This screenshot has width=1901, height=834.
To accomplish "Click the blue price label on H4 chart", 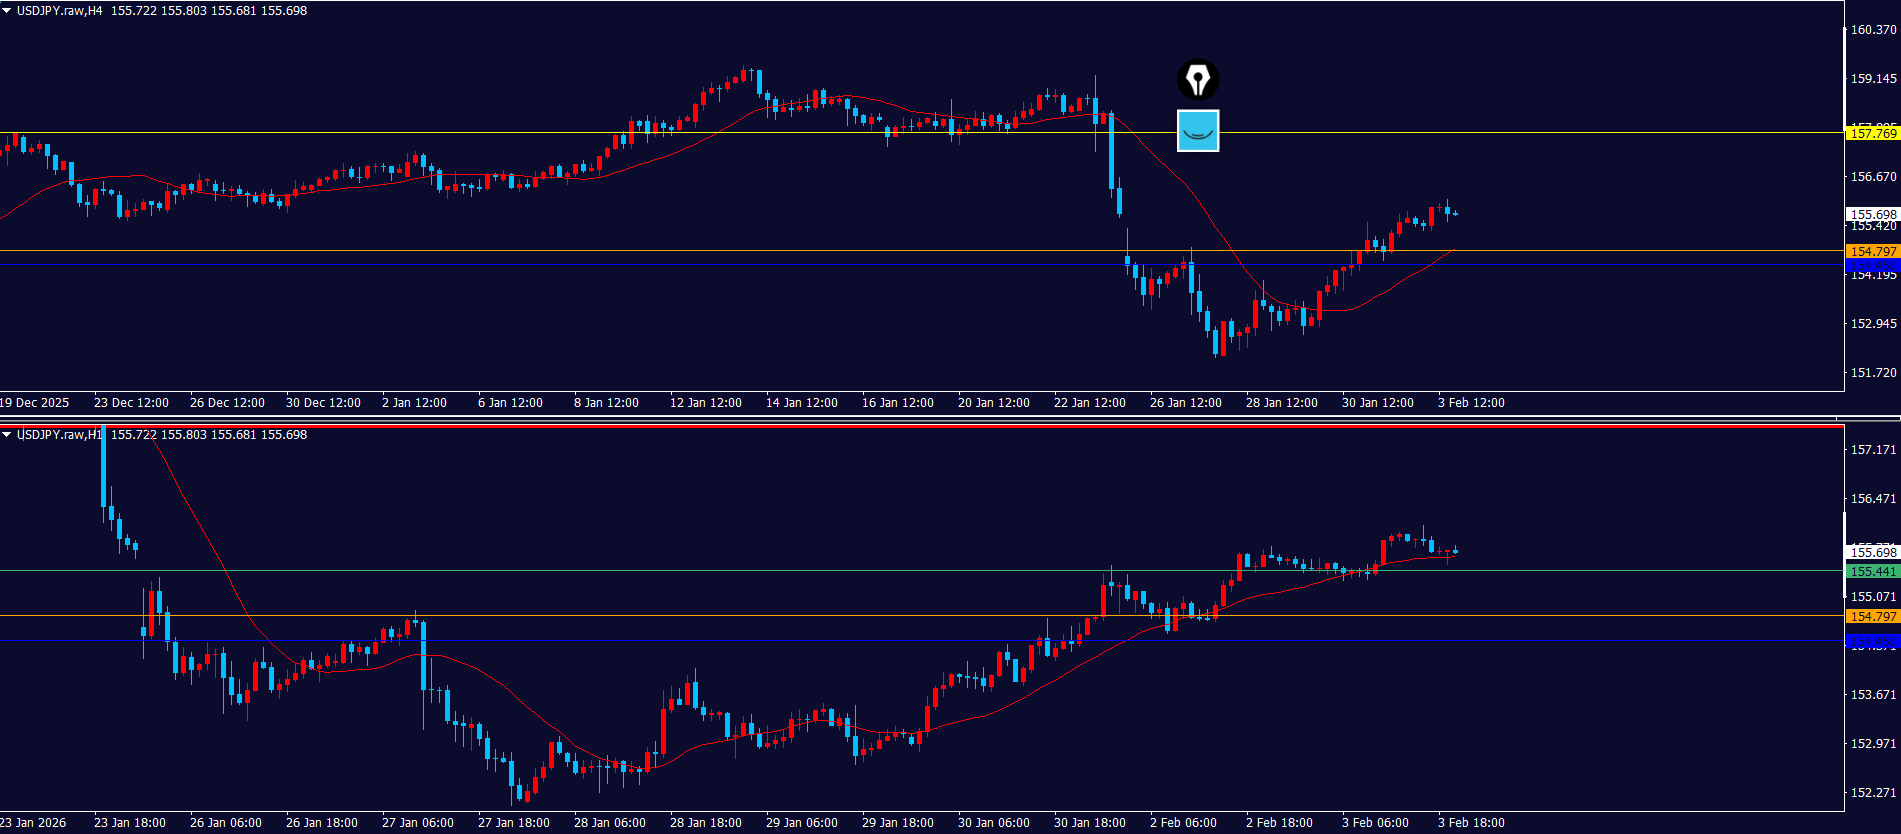I will (x=1872, y=265).
